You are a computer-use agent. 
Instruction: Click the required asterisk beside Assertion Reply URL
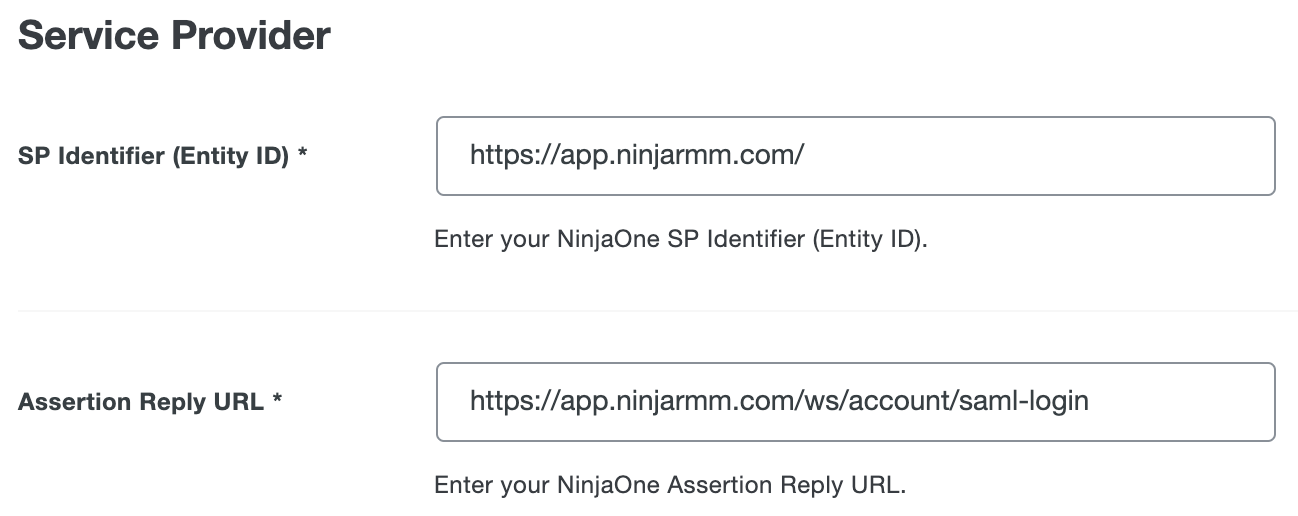point(277,402)
